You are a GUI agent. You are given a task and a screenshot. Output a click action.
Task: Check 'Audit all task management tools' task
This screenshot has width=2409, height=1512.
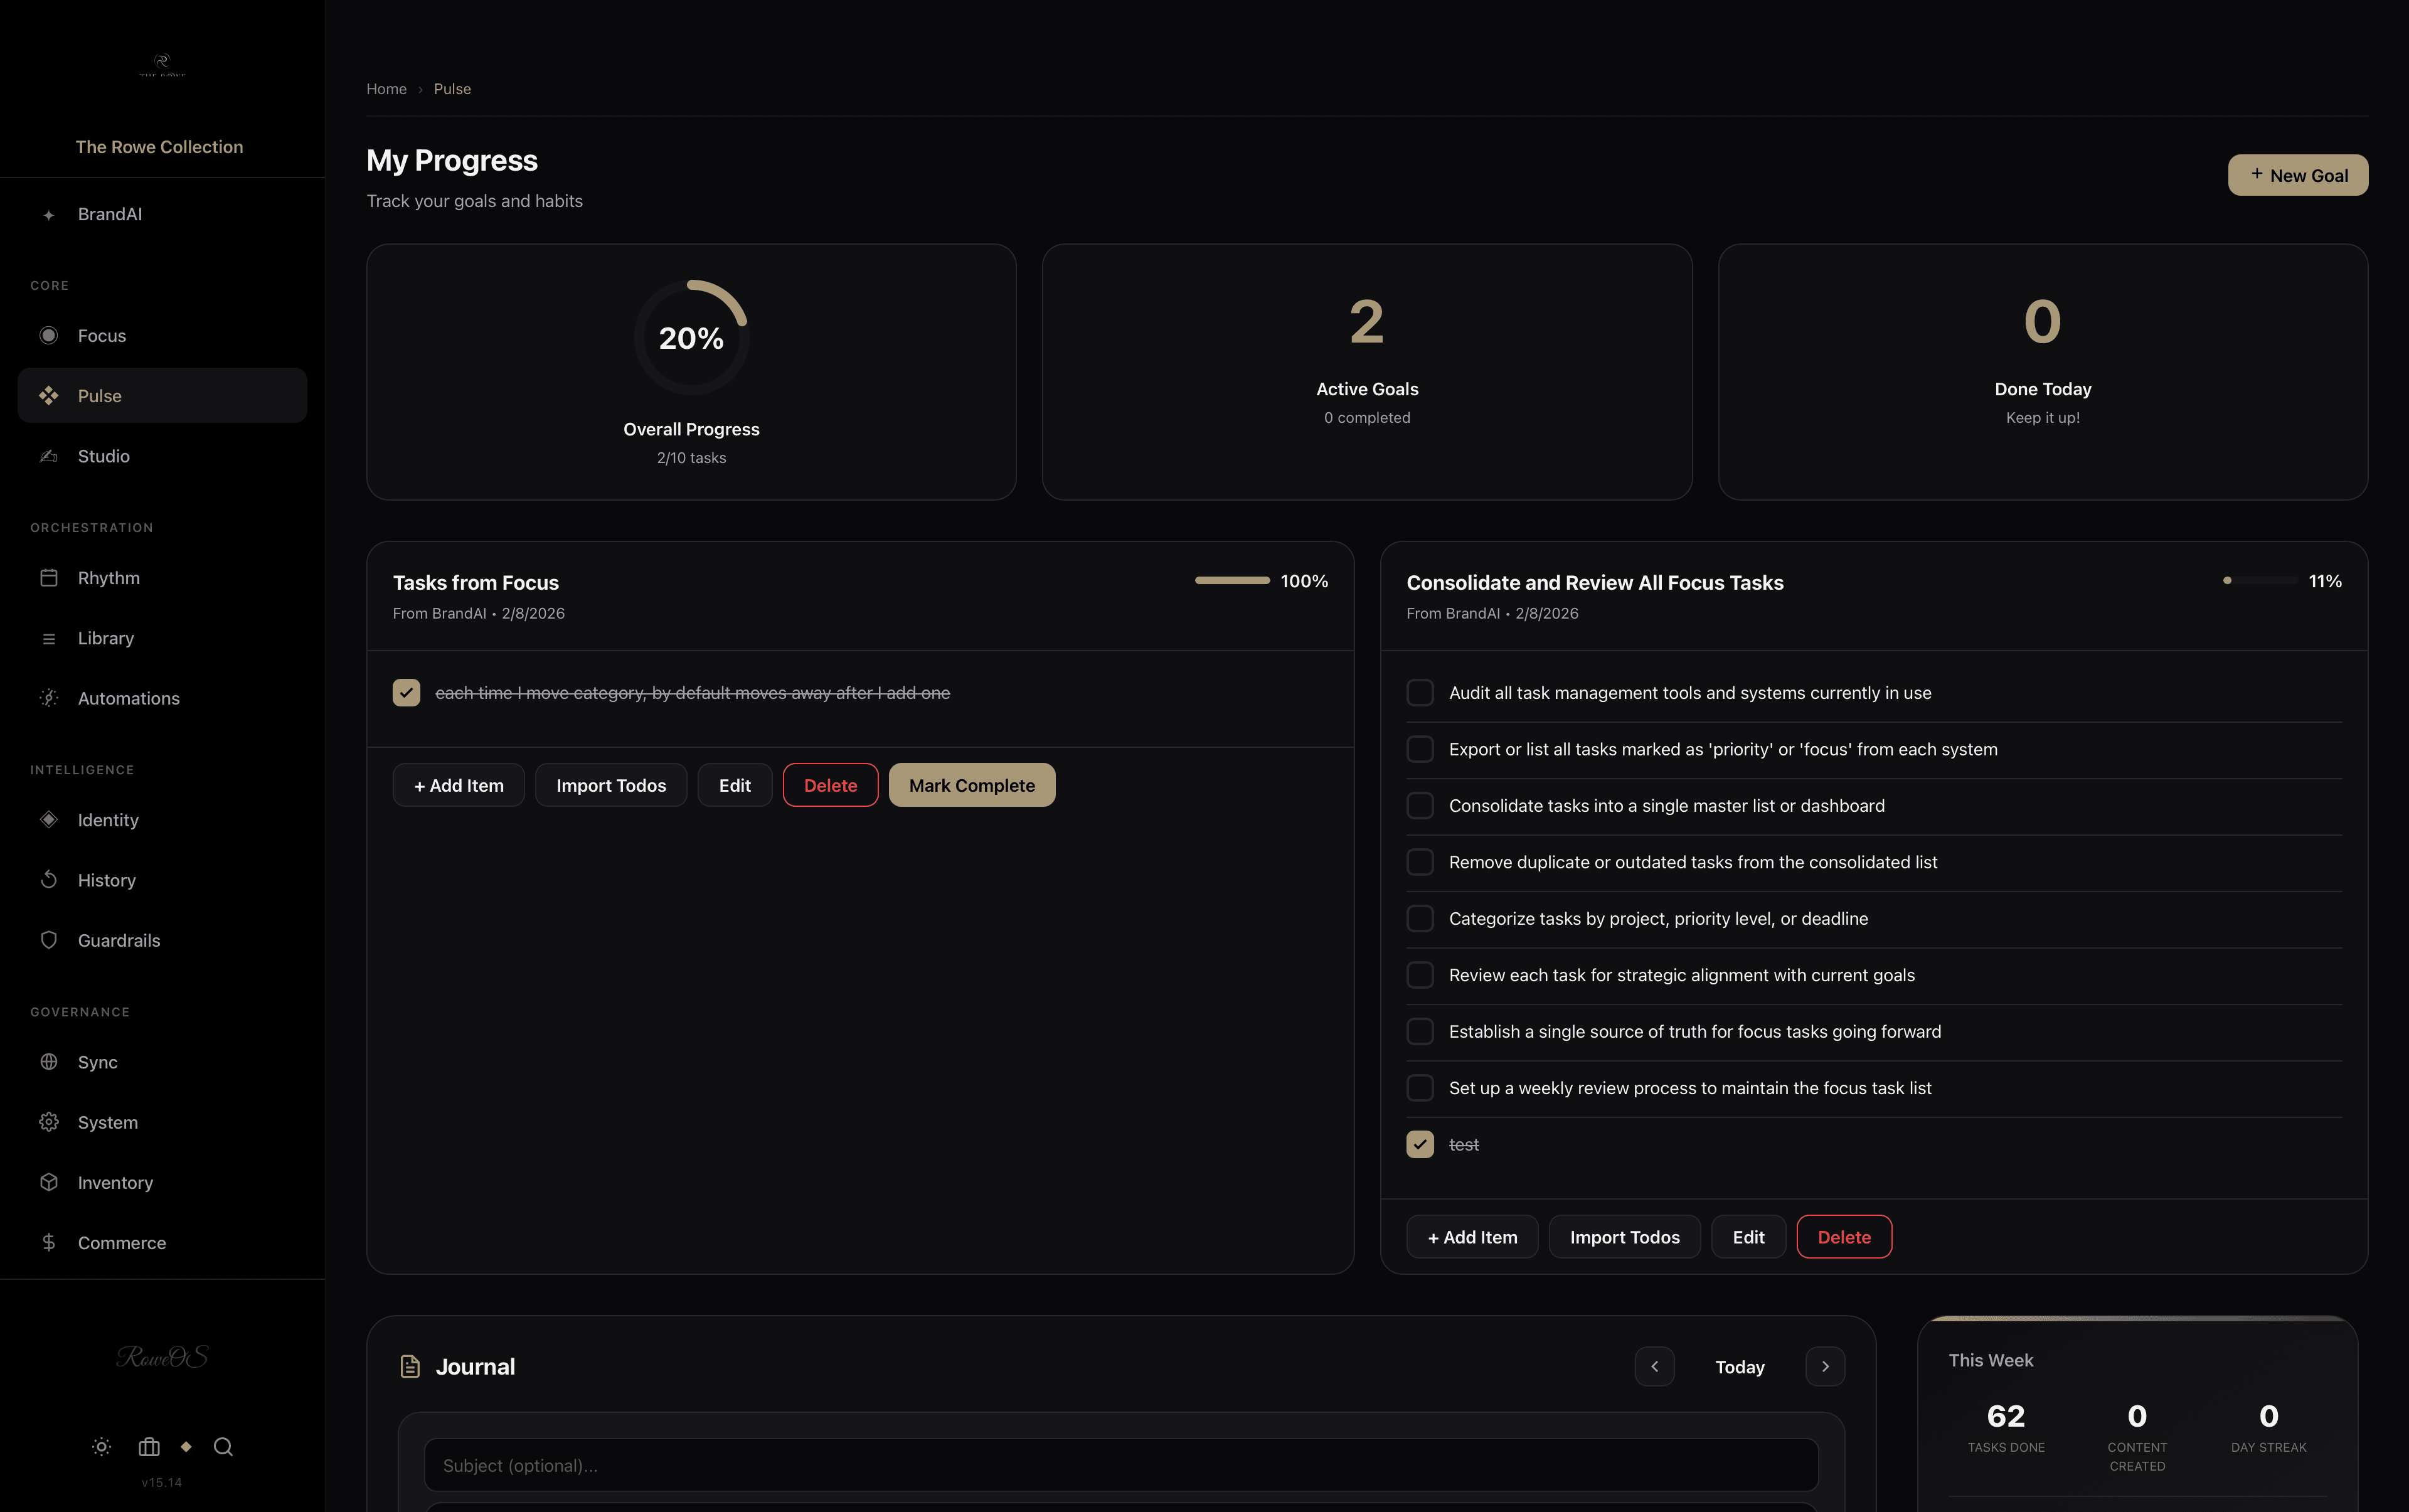click(1419, 692)
